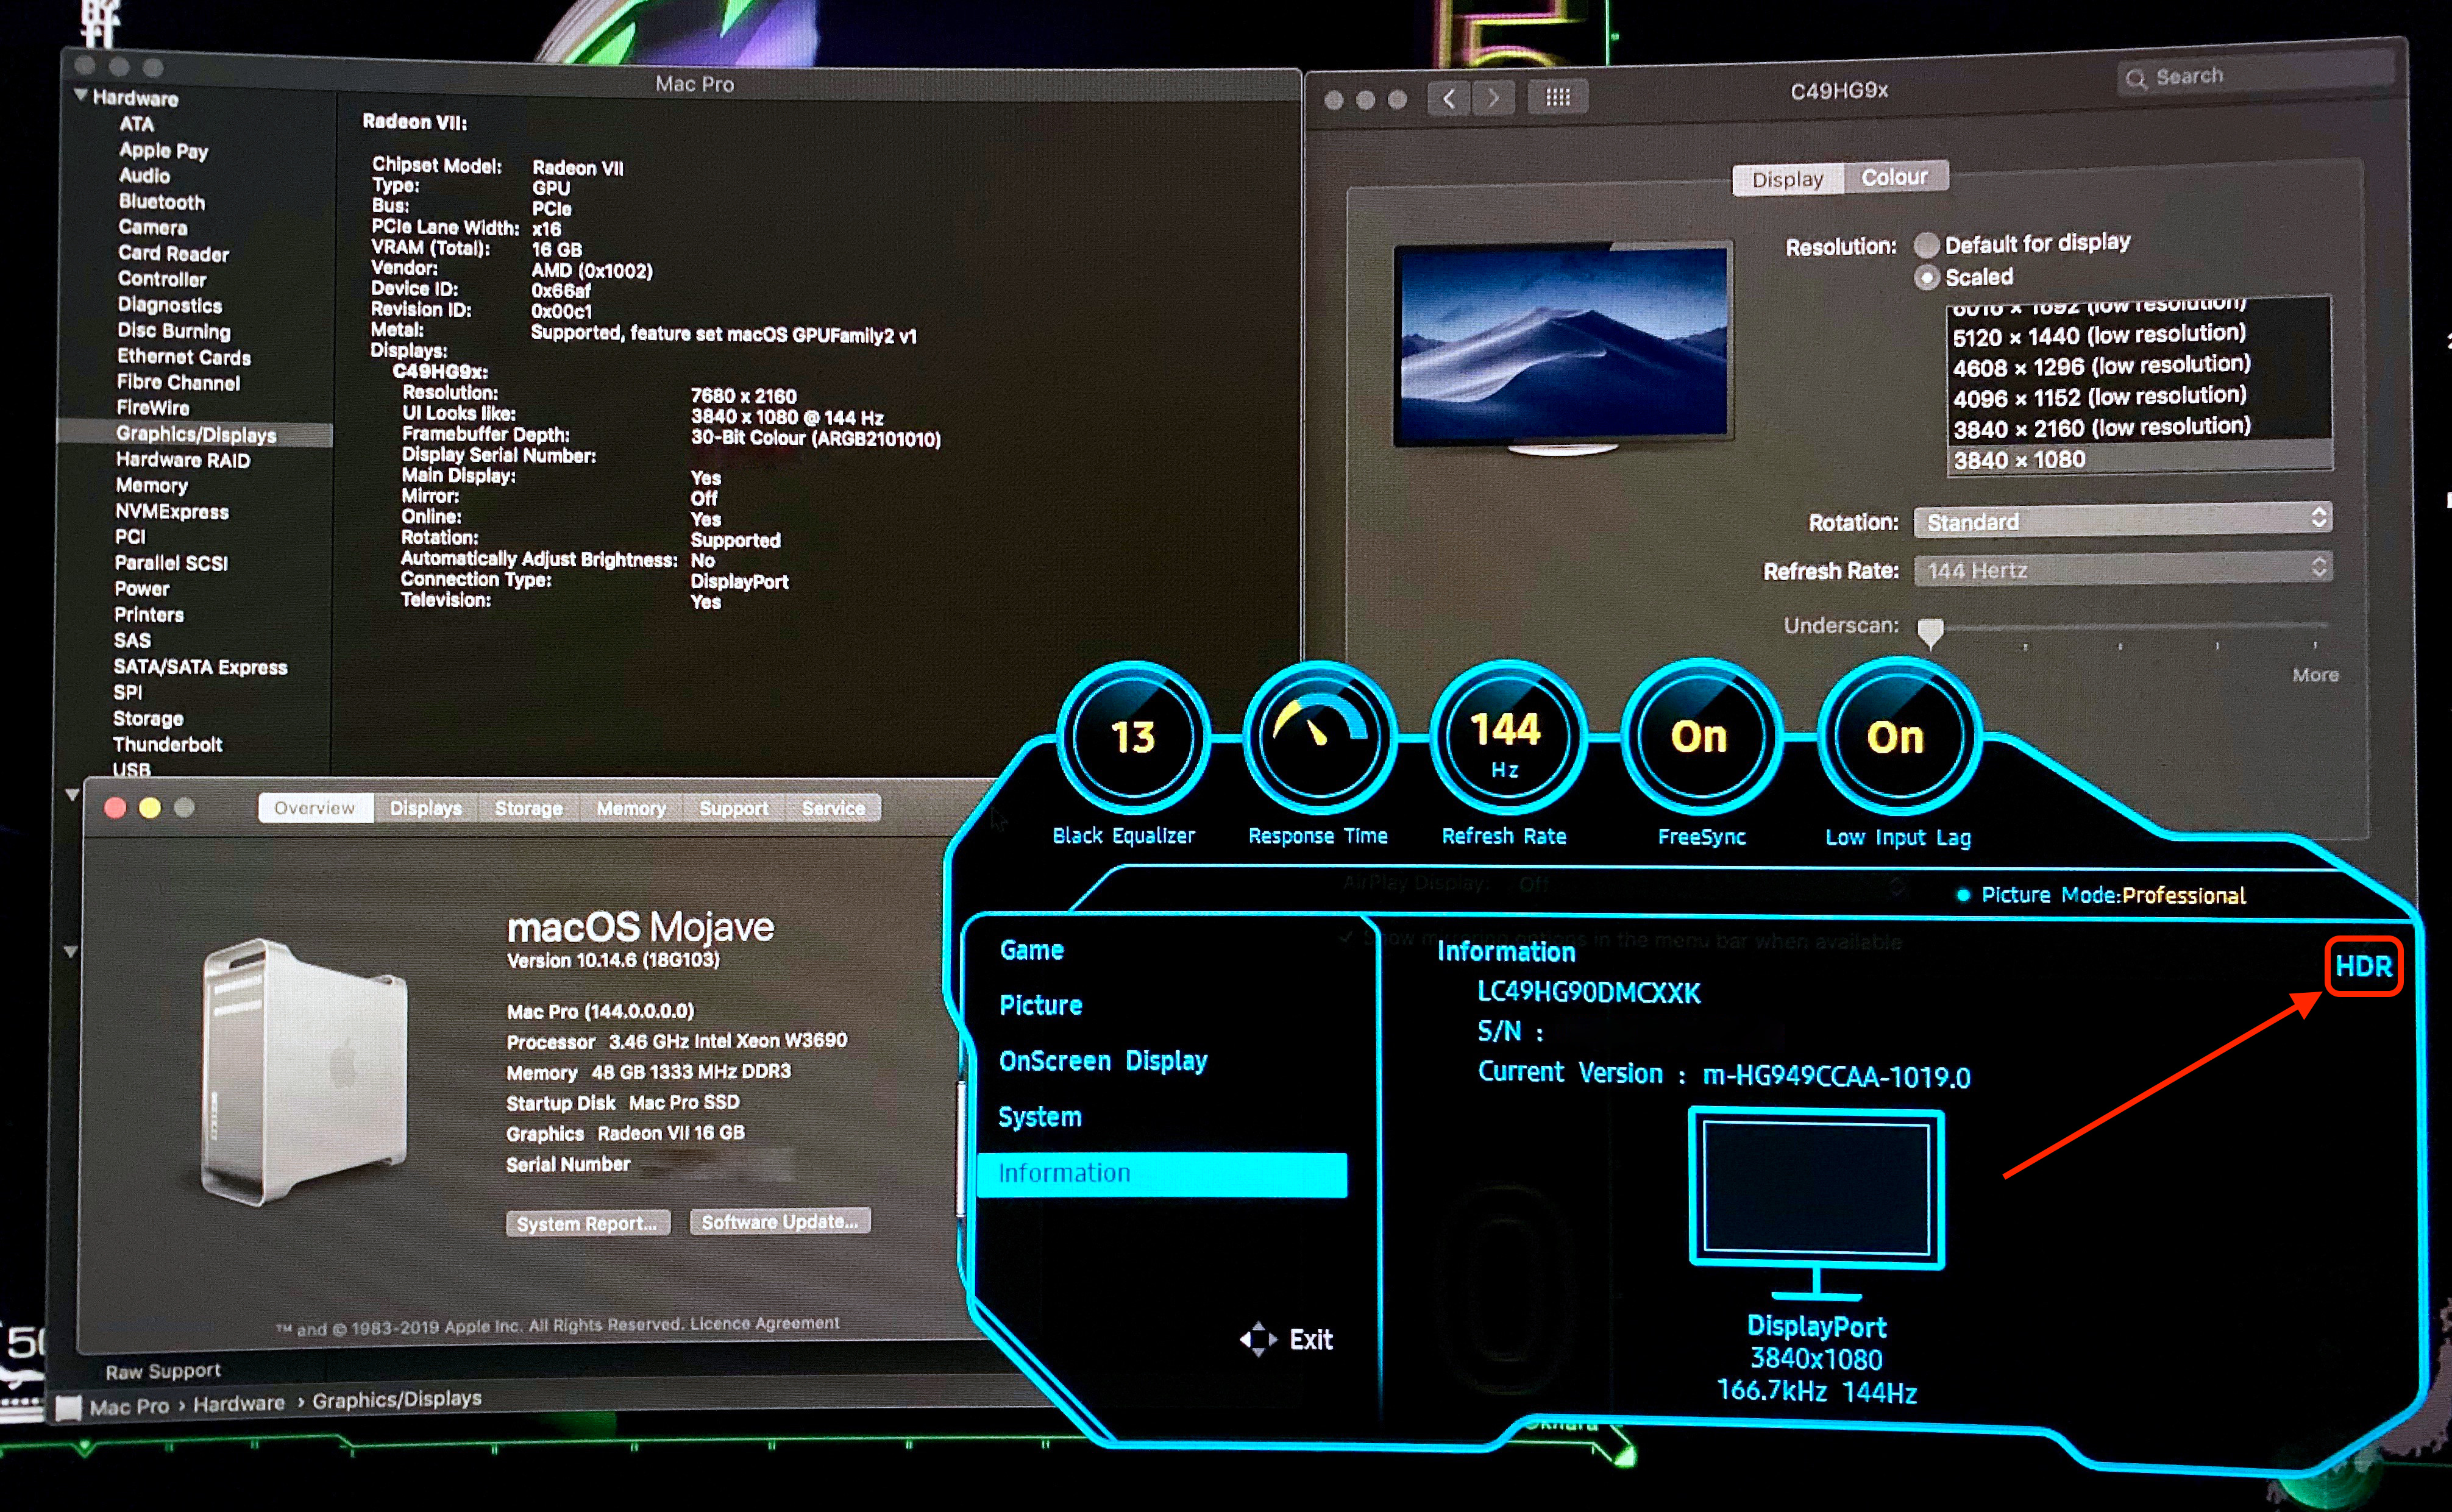Click the Mac Pro icon in the breadcrumb path bar
Screen dimensions: 2452x1512
[68, 1408]
